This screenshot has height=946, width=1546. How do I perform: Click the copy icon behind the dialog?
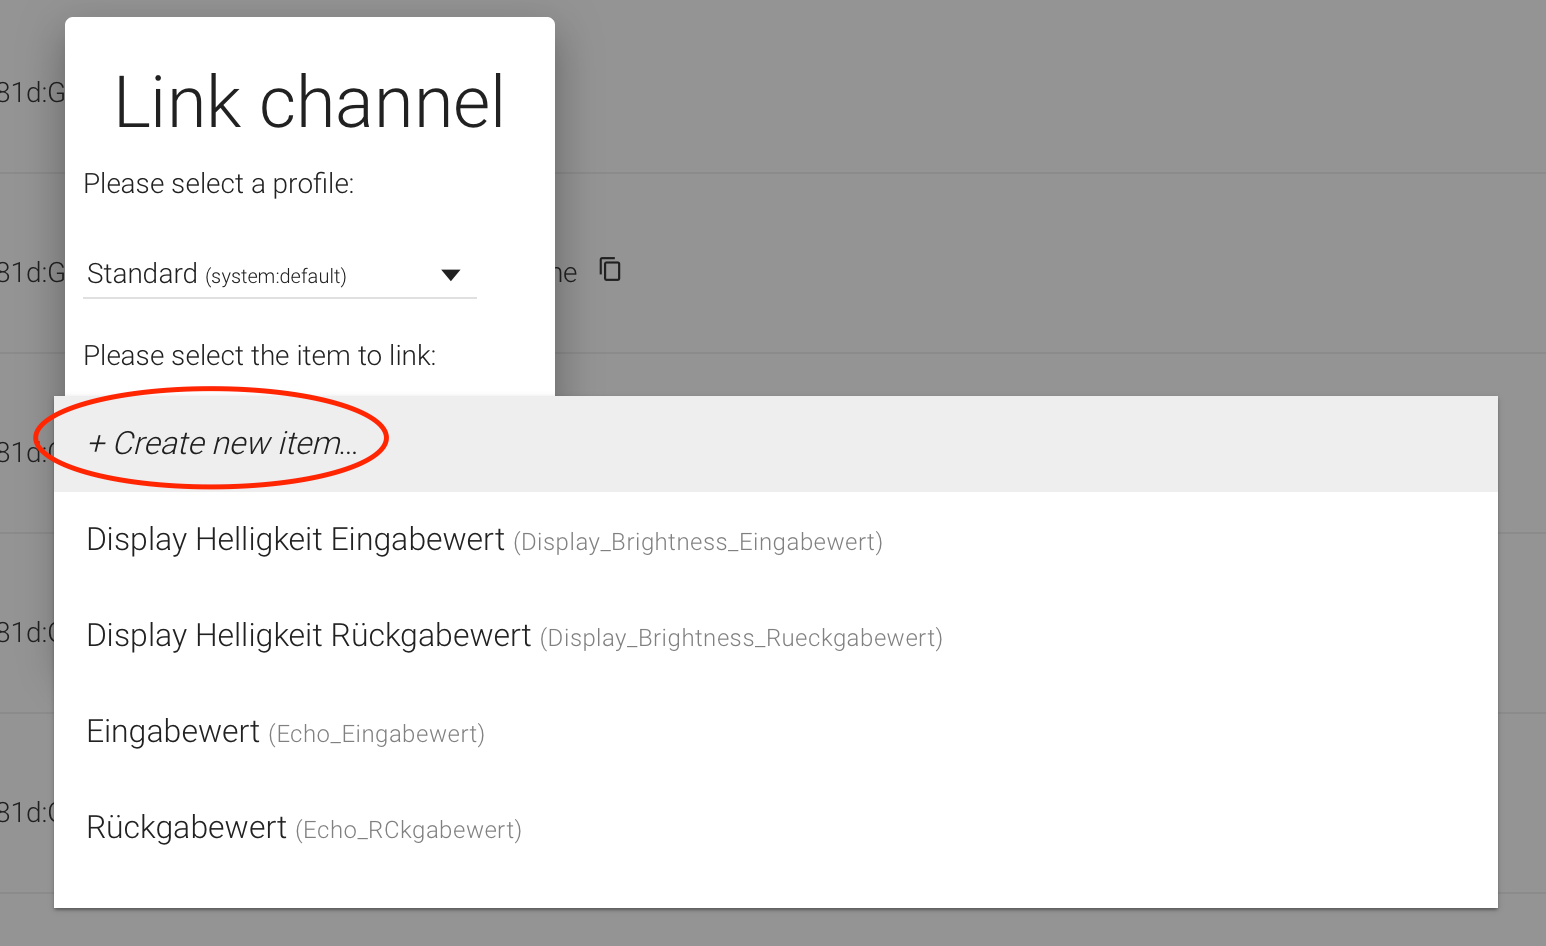click(610, 269)
